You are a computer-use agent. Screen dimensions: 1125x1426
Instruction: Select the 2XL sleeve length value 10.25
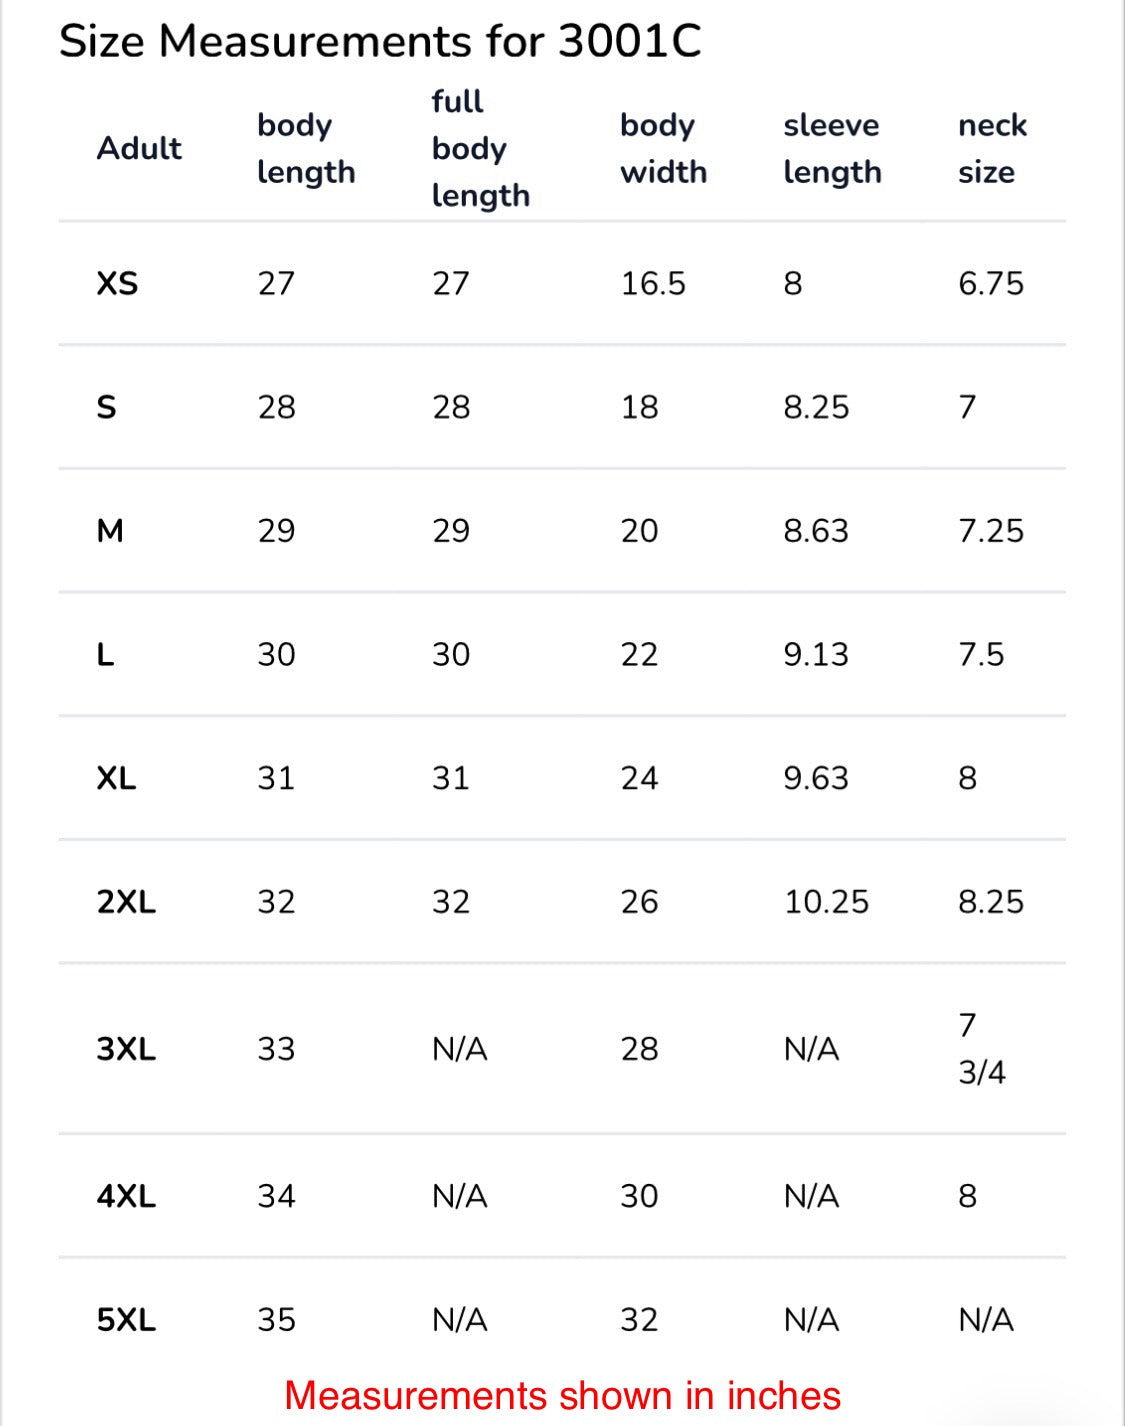(x=826, y=902)
